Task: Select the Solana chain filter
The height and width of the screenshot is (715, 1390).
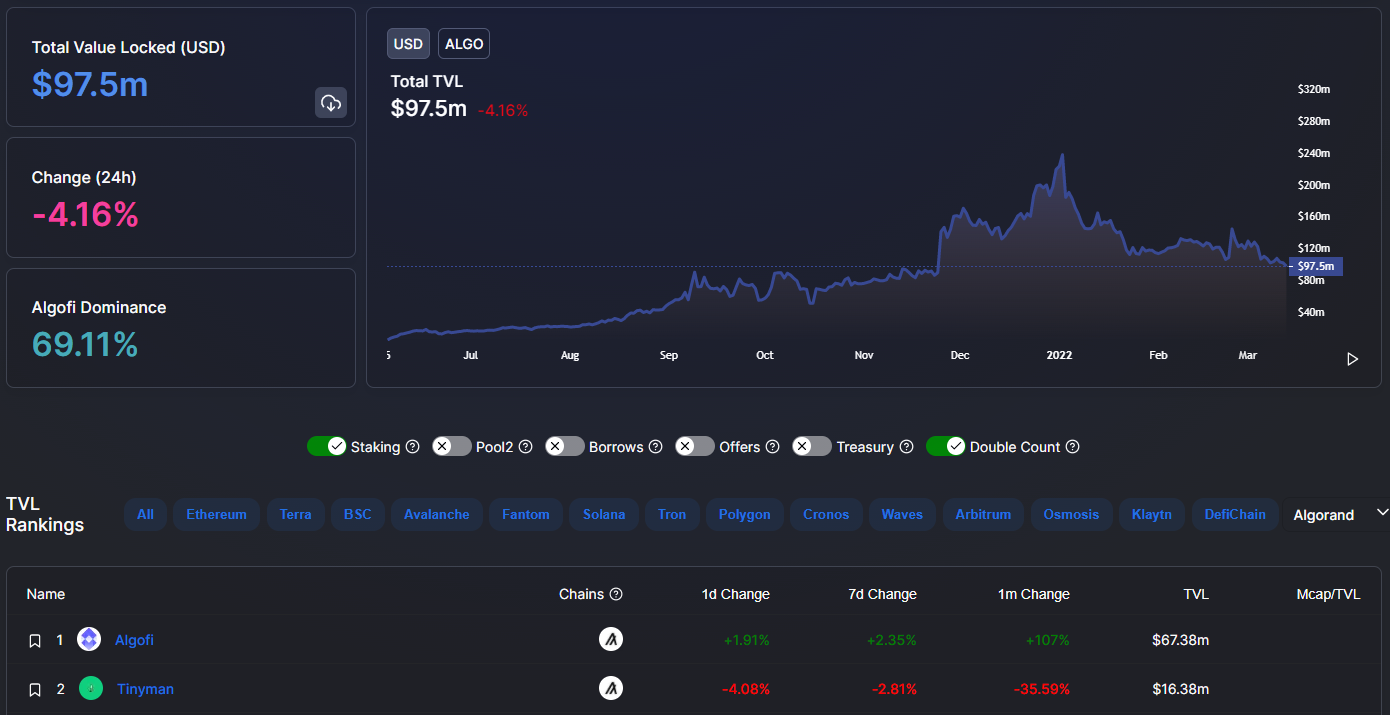Action: tap(604, 514)
